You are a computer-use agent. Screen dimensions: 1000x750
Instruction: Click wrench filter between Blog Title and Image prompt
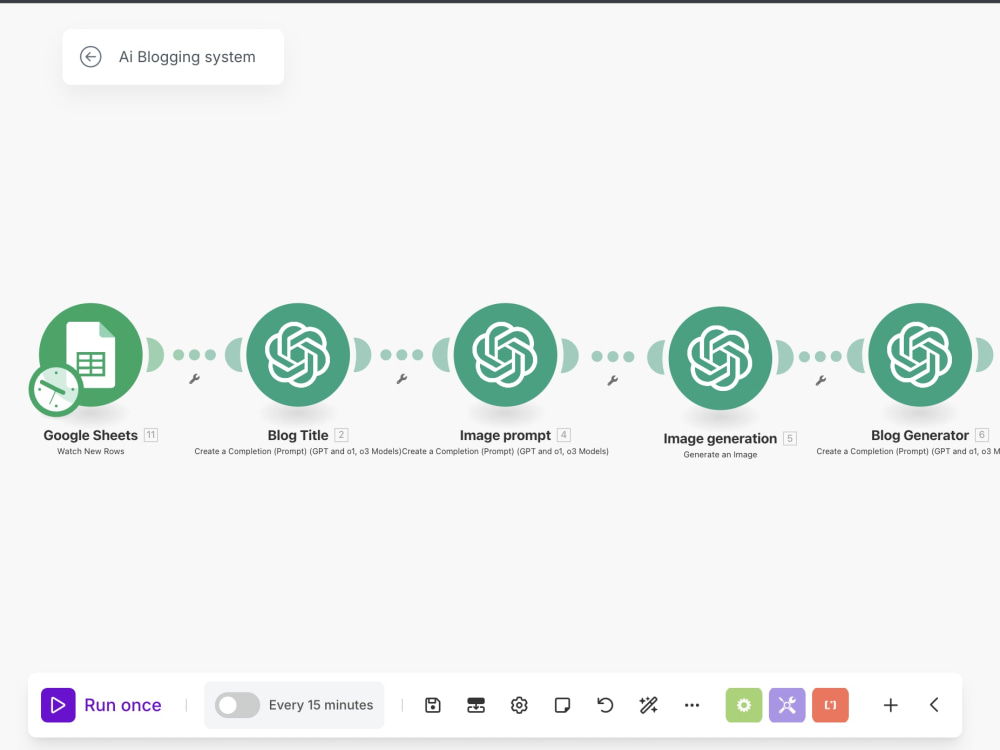pos(402,379)
